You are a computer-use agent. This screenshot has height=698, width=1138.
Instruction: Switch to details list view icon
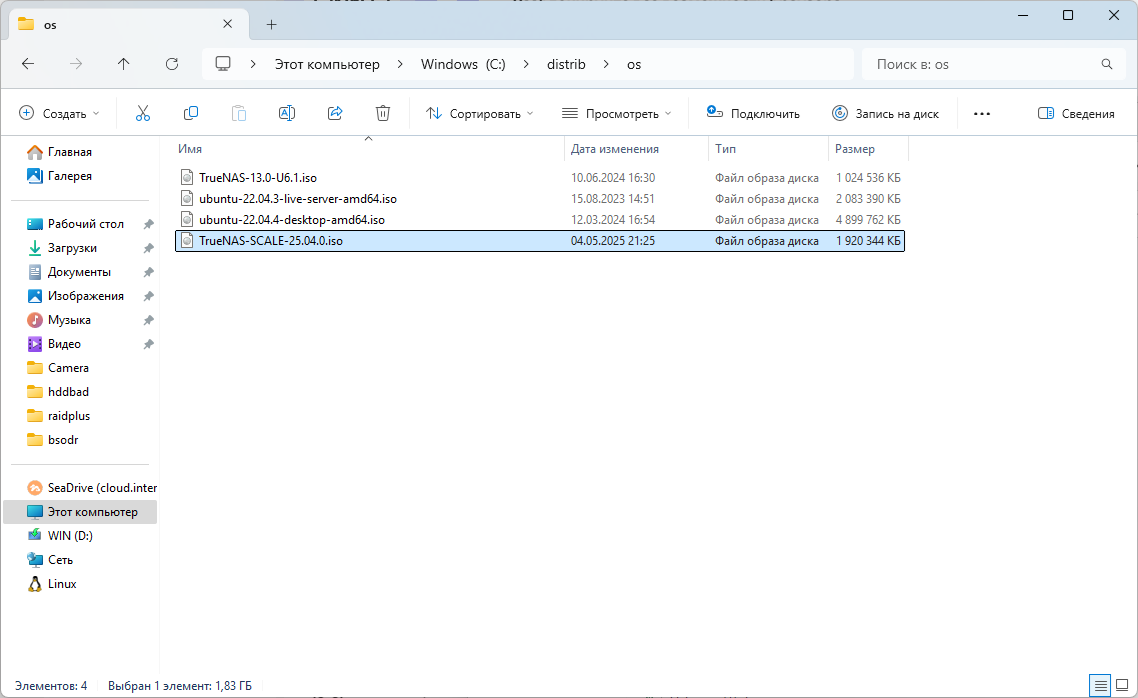[x=1100, y=685]
